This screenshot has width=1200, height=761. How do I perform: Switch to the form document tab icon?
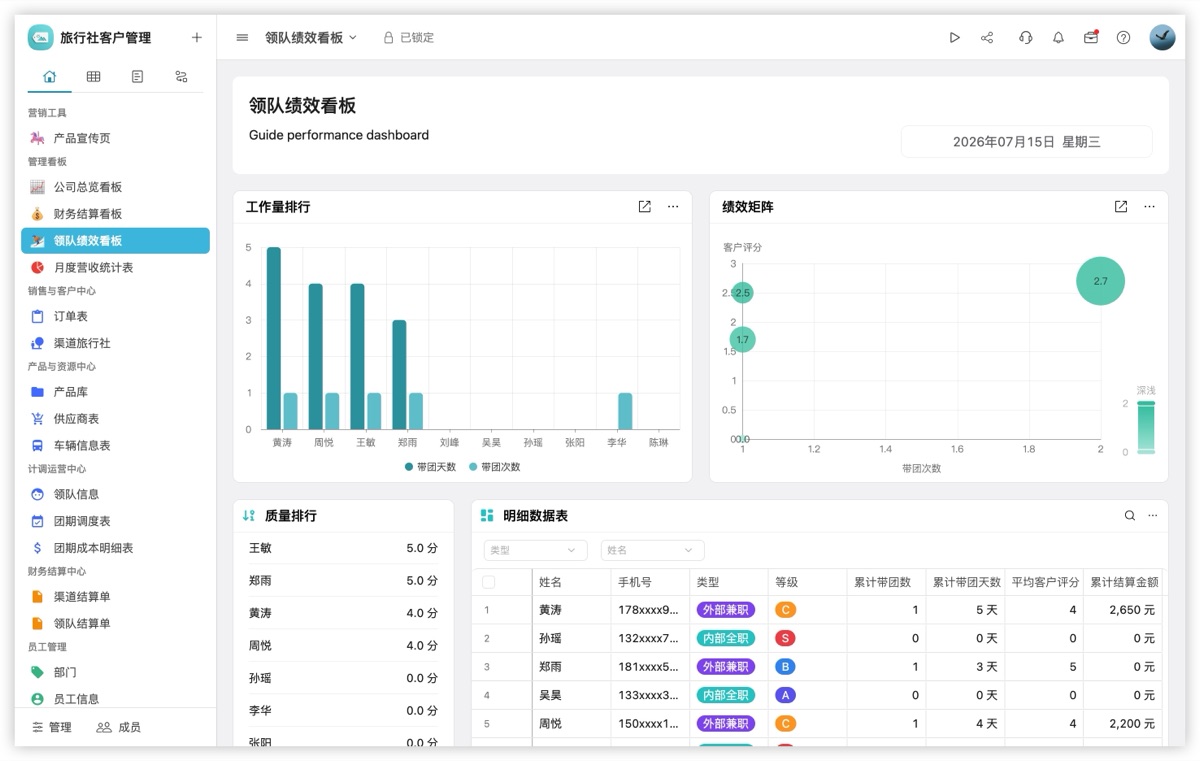(x=137, y=76)
